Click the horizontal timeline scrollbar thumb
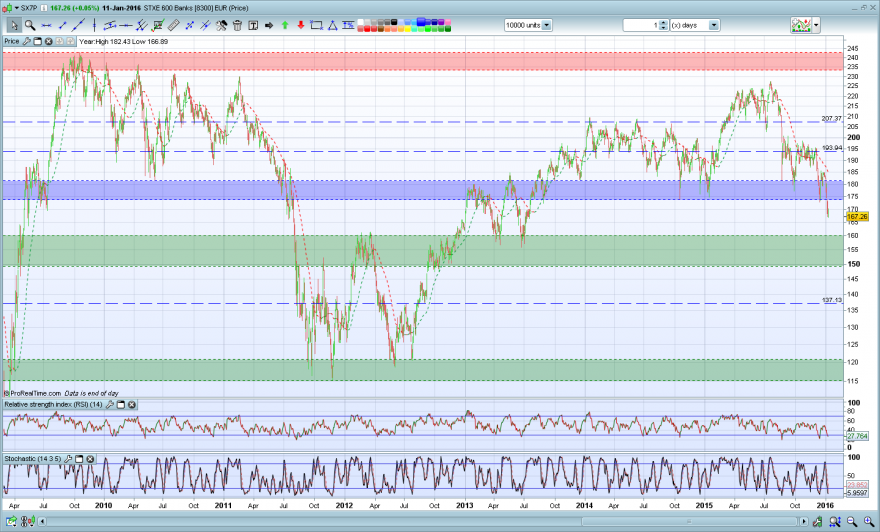The image size is (880, 532). pos(689,522)
